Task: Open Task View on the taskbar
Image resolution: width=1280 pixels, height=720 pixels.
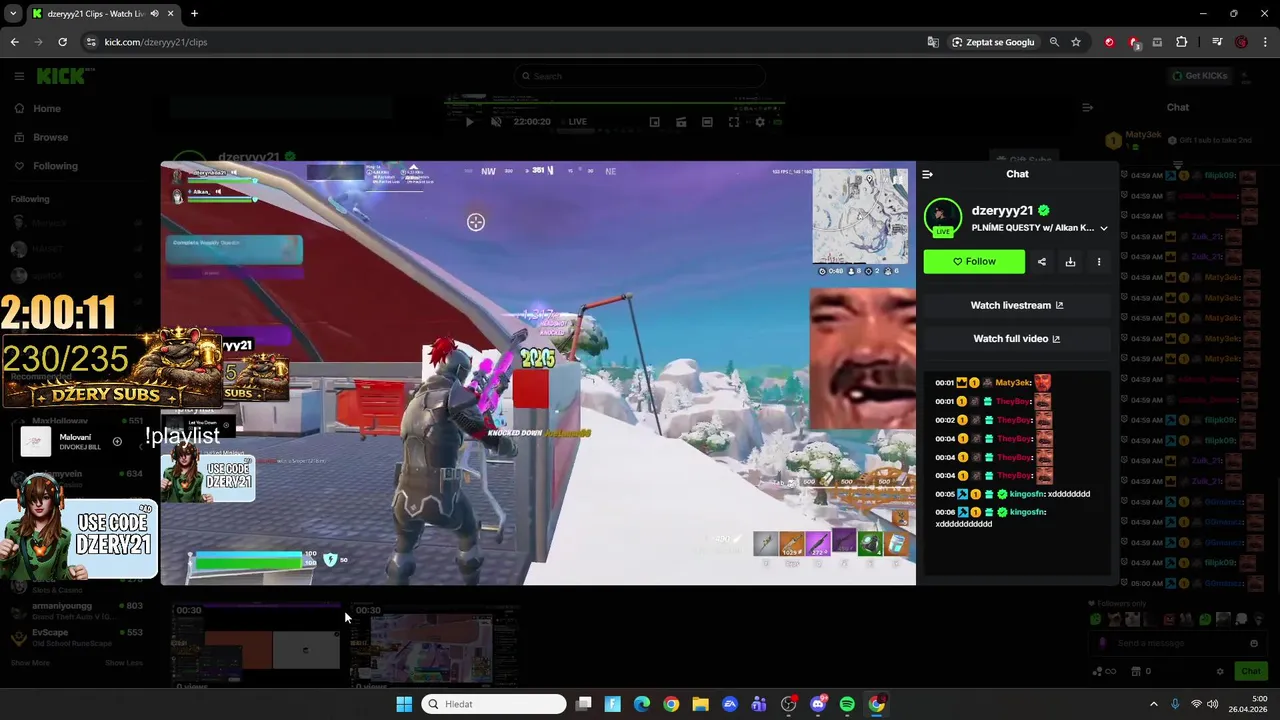Action: pos(584,704)
